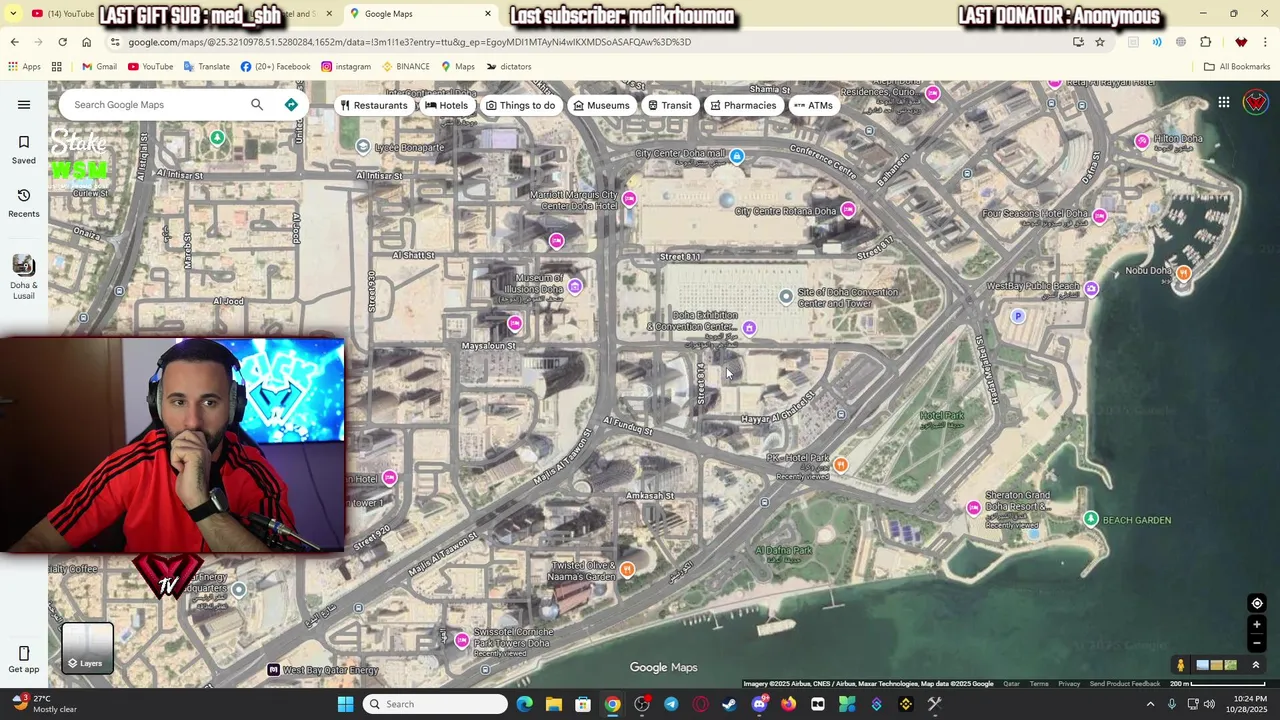Close the Google Maps browser tab

pos(488,14)
